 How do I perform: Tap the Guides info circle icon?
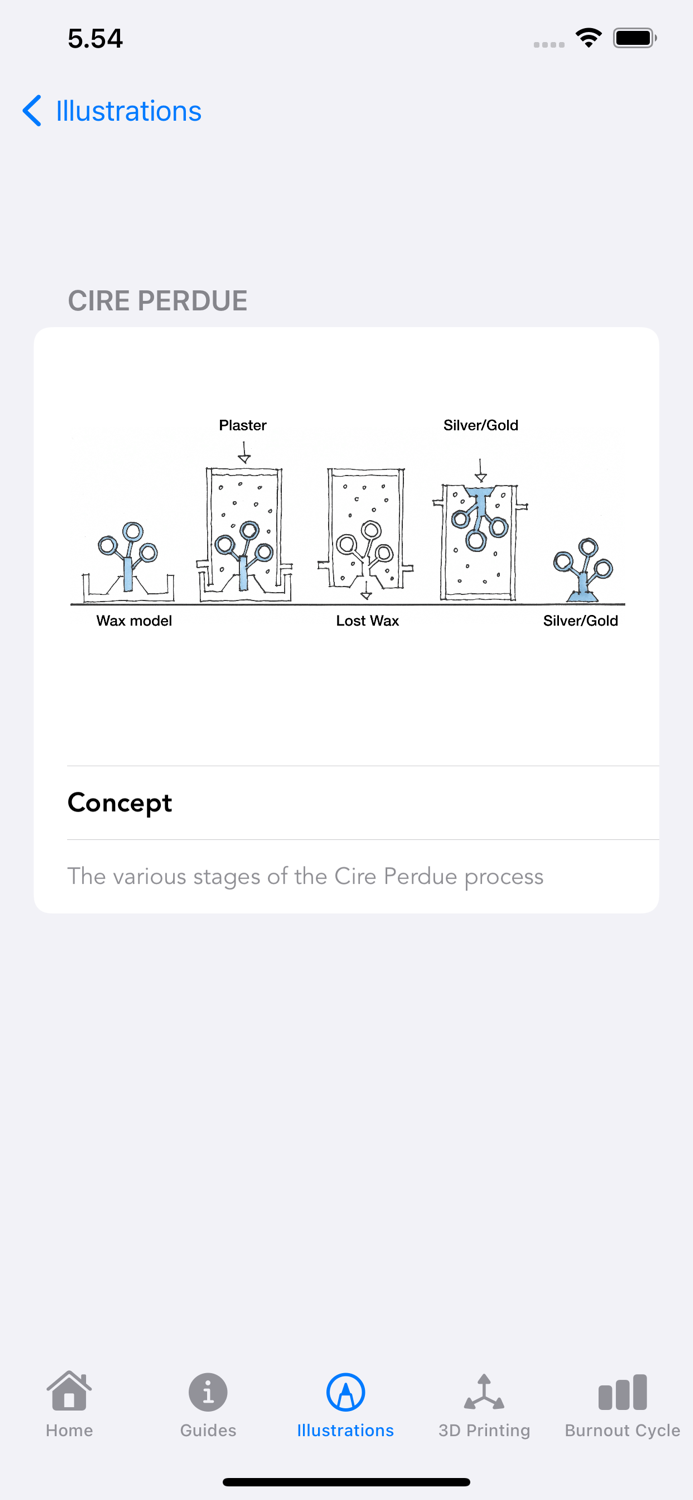tap(207, 1390)
